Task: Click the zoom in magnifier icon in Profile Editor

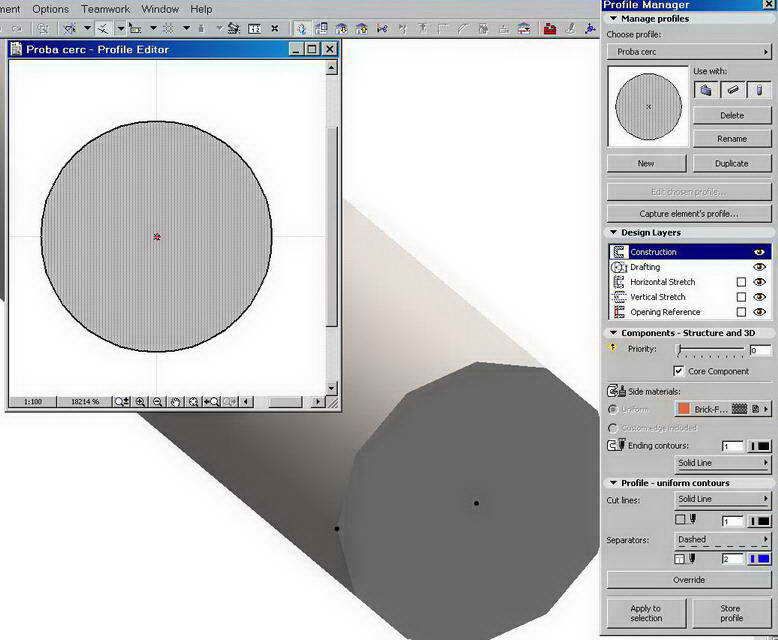Action: (140, 401)
